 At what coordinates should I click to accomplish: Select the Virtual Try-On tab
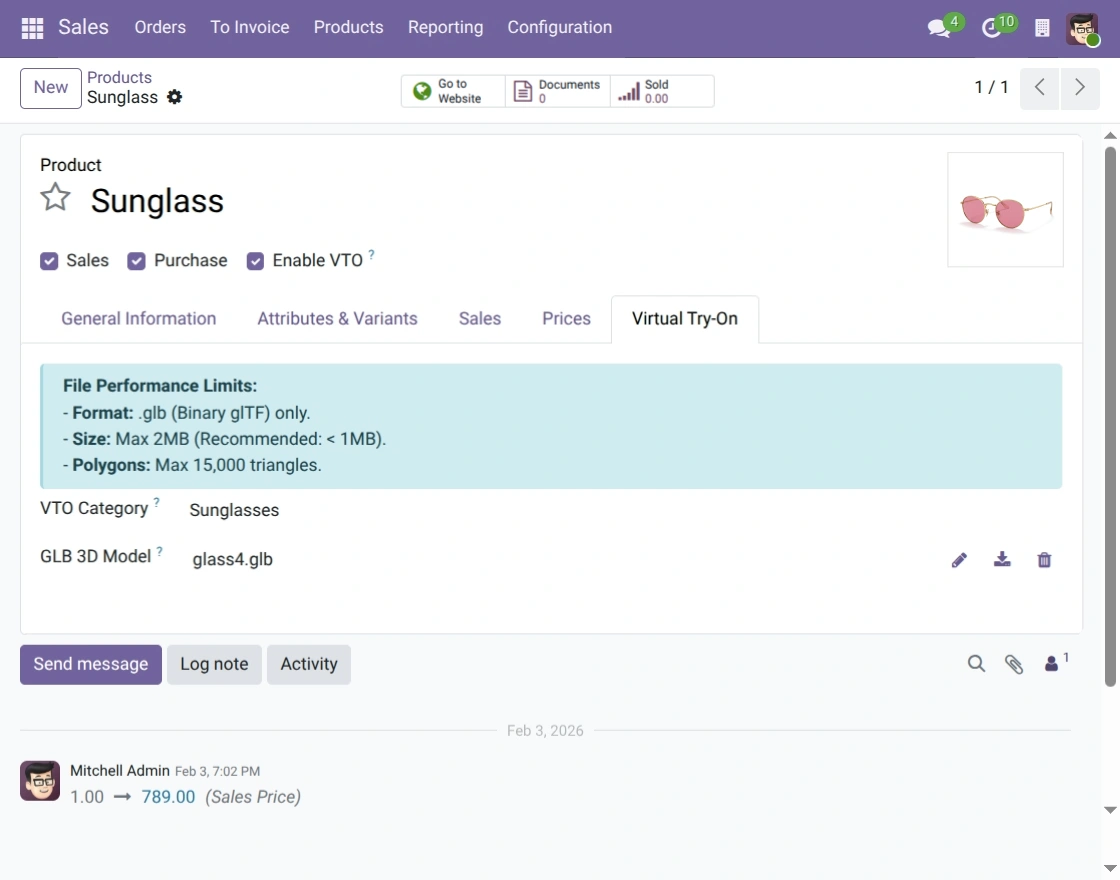coord(685,319)
